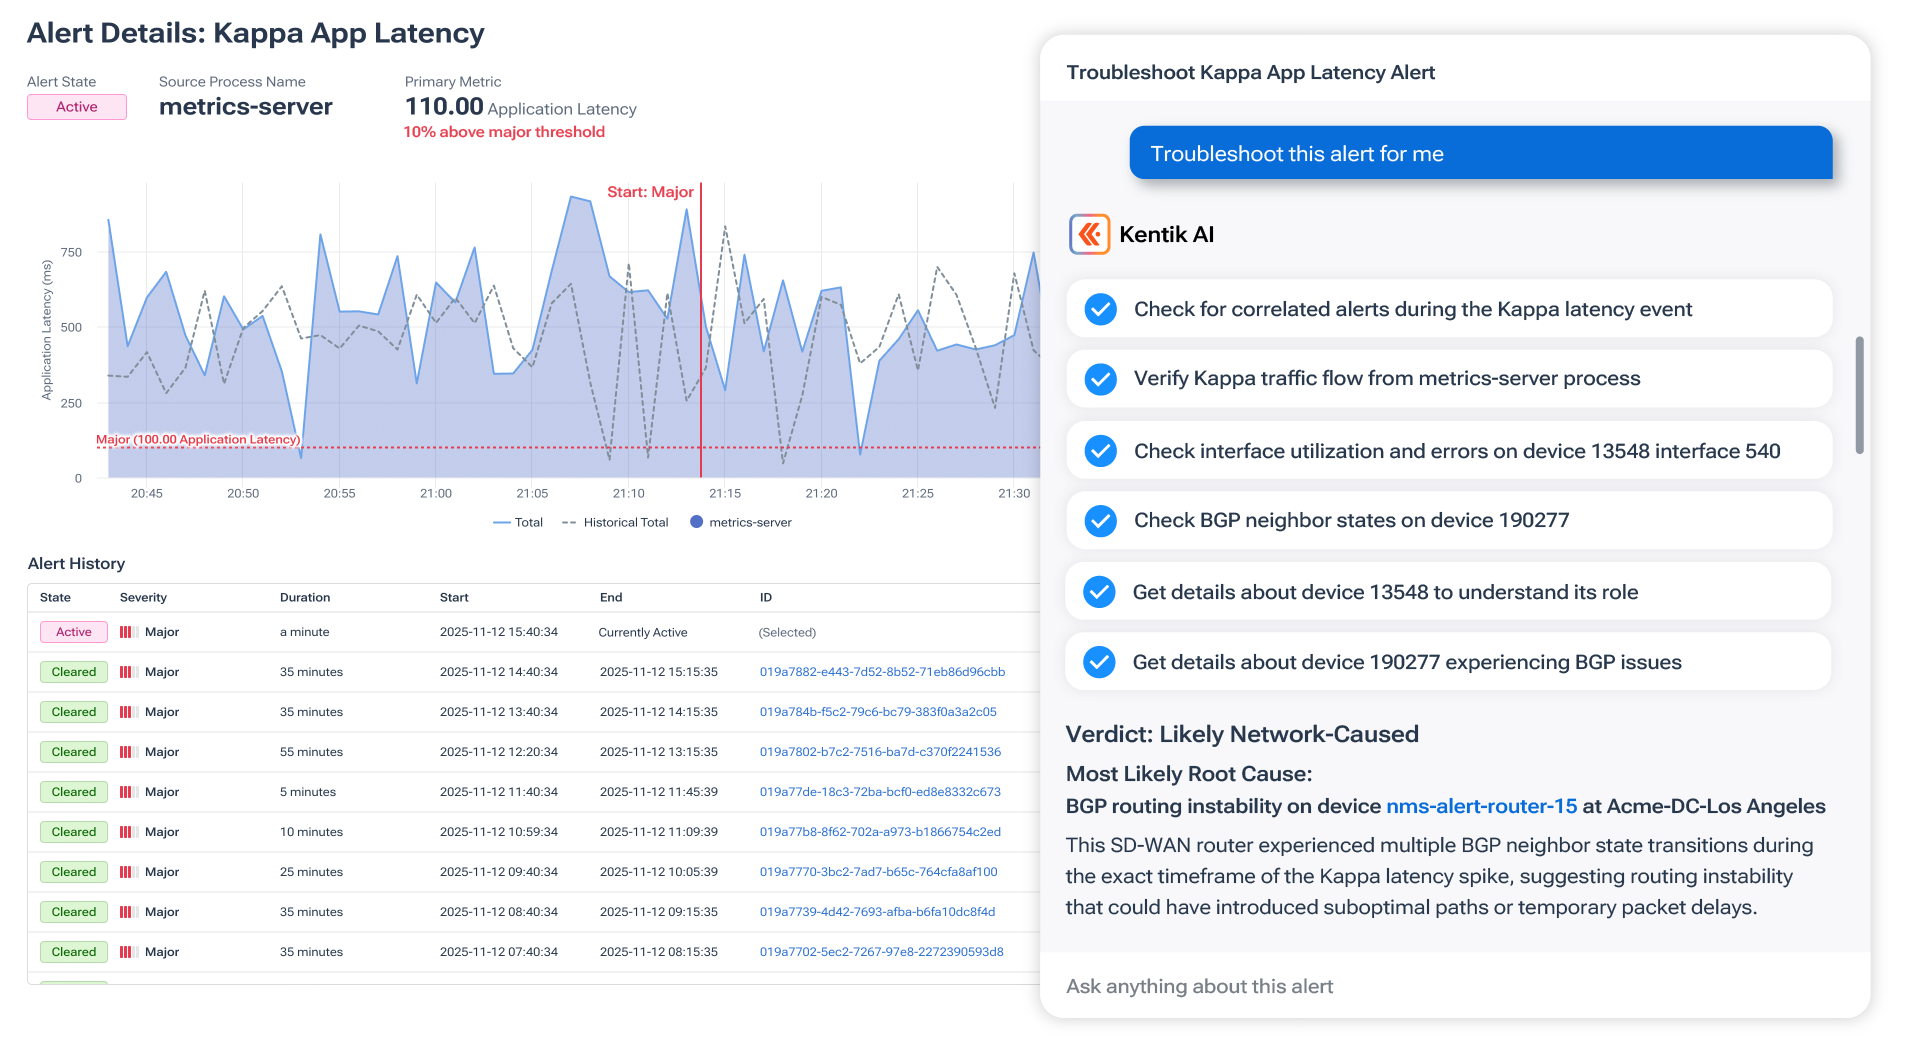This screenshot has width=1905, height=1053.
Task: Open the nms-alert-router-15 device link
Action: [x=1481, y=806]
